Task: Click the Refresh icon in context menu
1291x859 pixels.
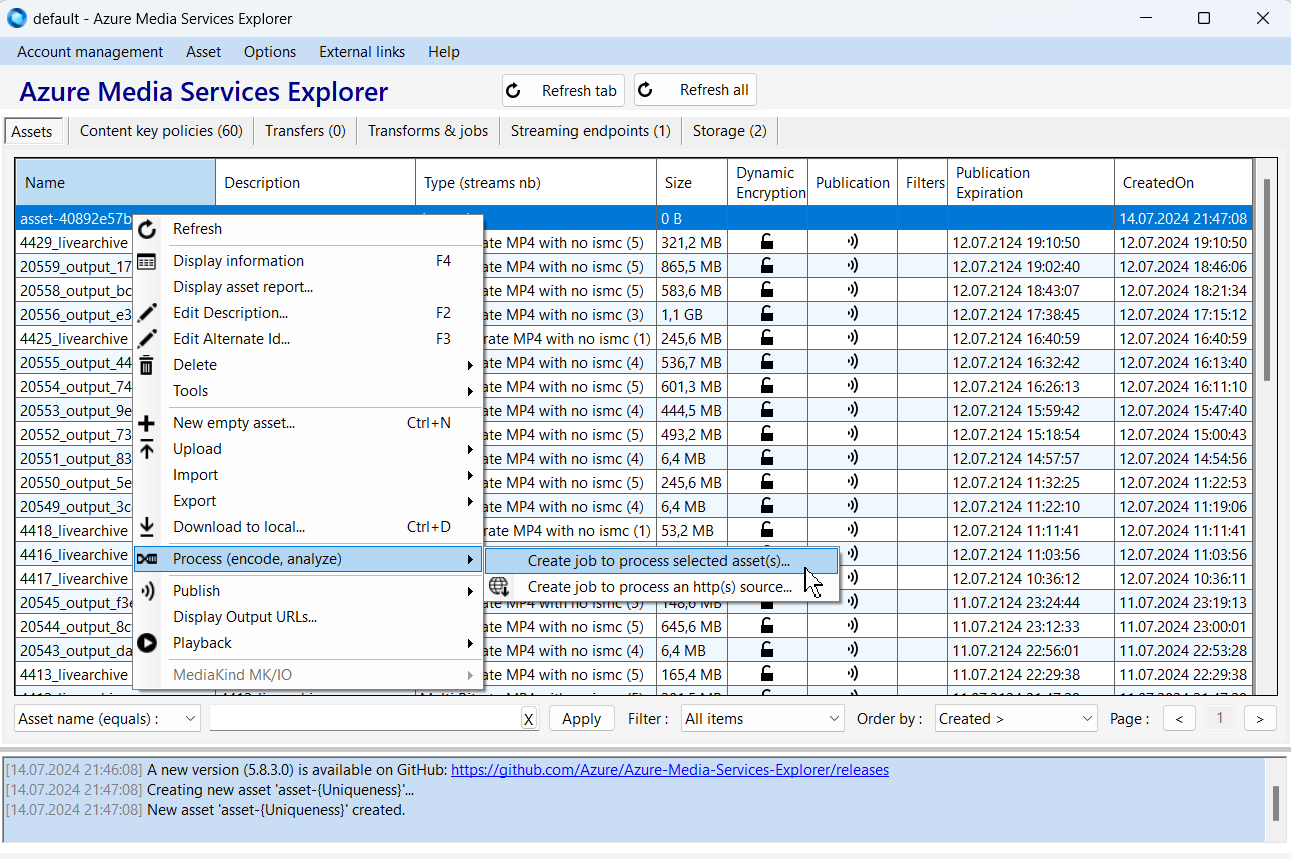Action: (147, 230)
